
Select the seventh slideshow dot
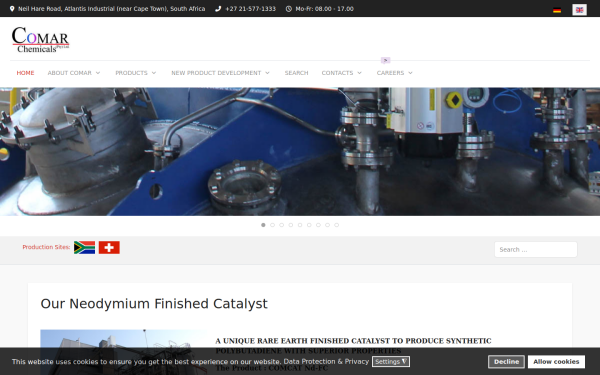click(318, 225)
